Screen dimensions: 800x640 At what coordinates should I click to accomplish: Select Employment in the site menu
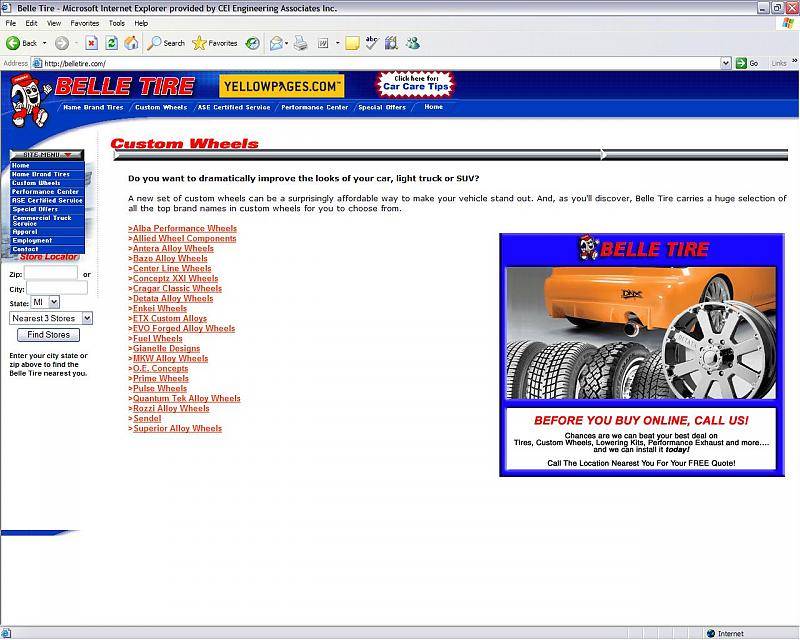47,240
